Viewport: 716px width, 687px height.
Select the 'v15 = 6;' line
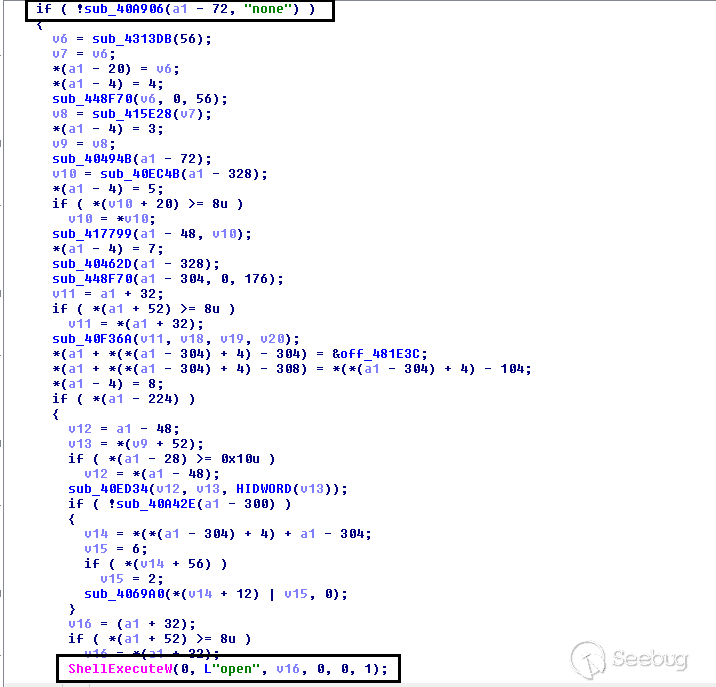coord(116,549)
